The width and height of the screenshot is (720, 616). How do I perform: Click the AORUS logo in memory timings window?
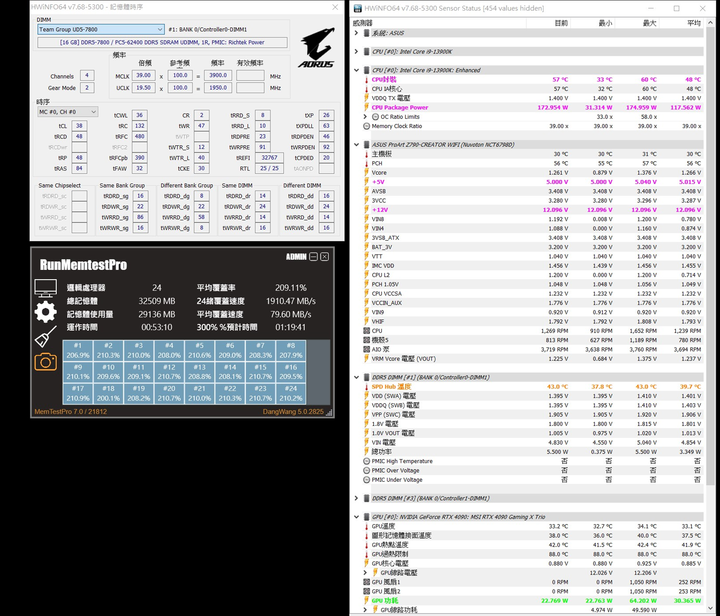(x=316, y=48)
